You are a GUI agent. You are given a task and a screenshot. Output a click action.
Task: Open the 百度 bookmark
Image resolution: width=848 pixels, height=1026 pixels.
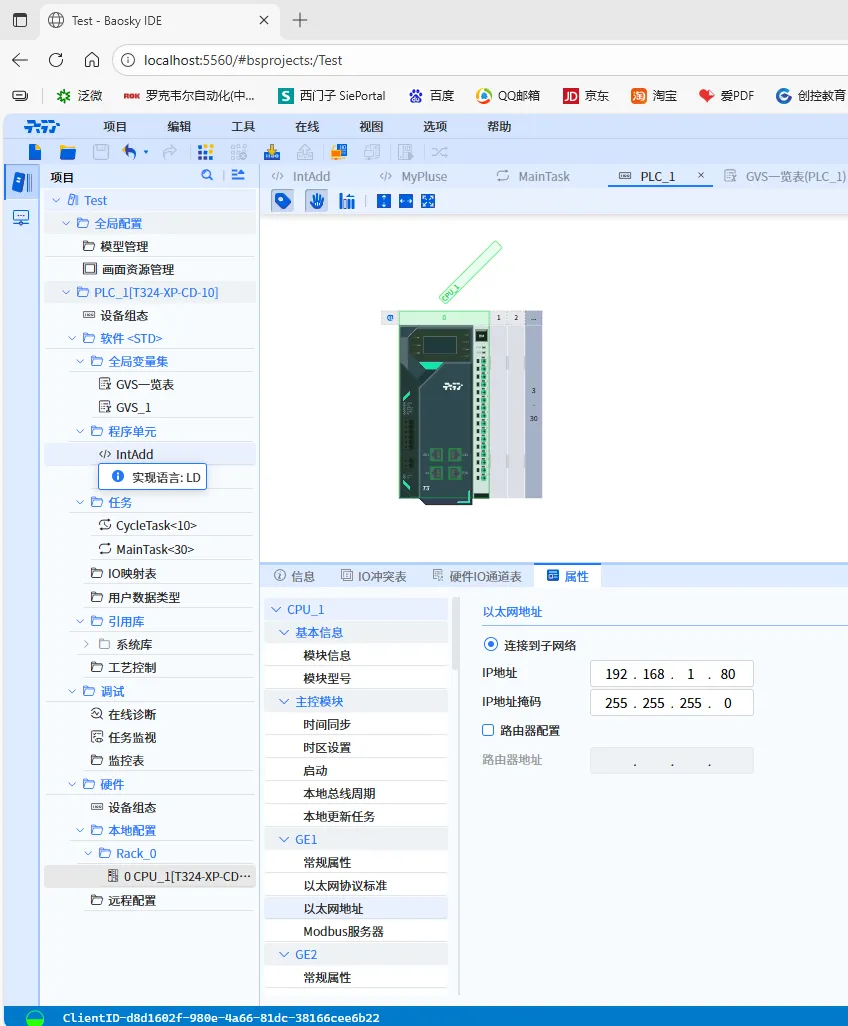tap(431, 96)
